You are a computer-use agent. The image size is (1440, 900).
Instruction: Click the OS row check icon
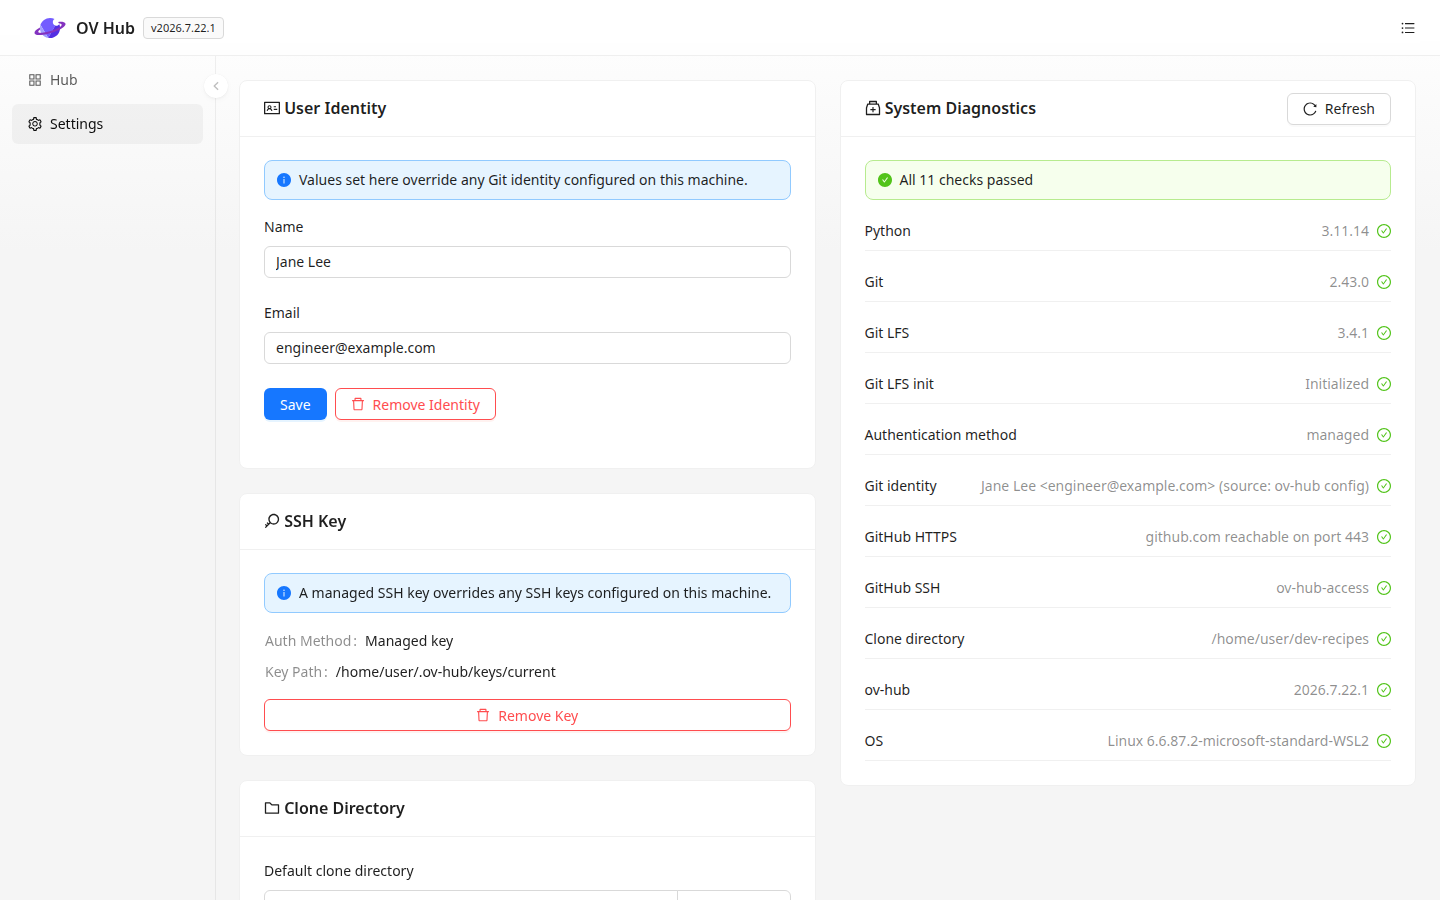1384,741
